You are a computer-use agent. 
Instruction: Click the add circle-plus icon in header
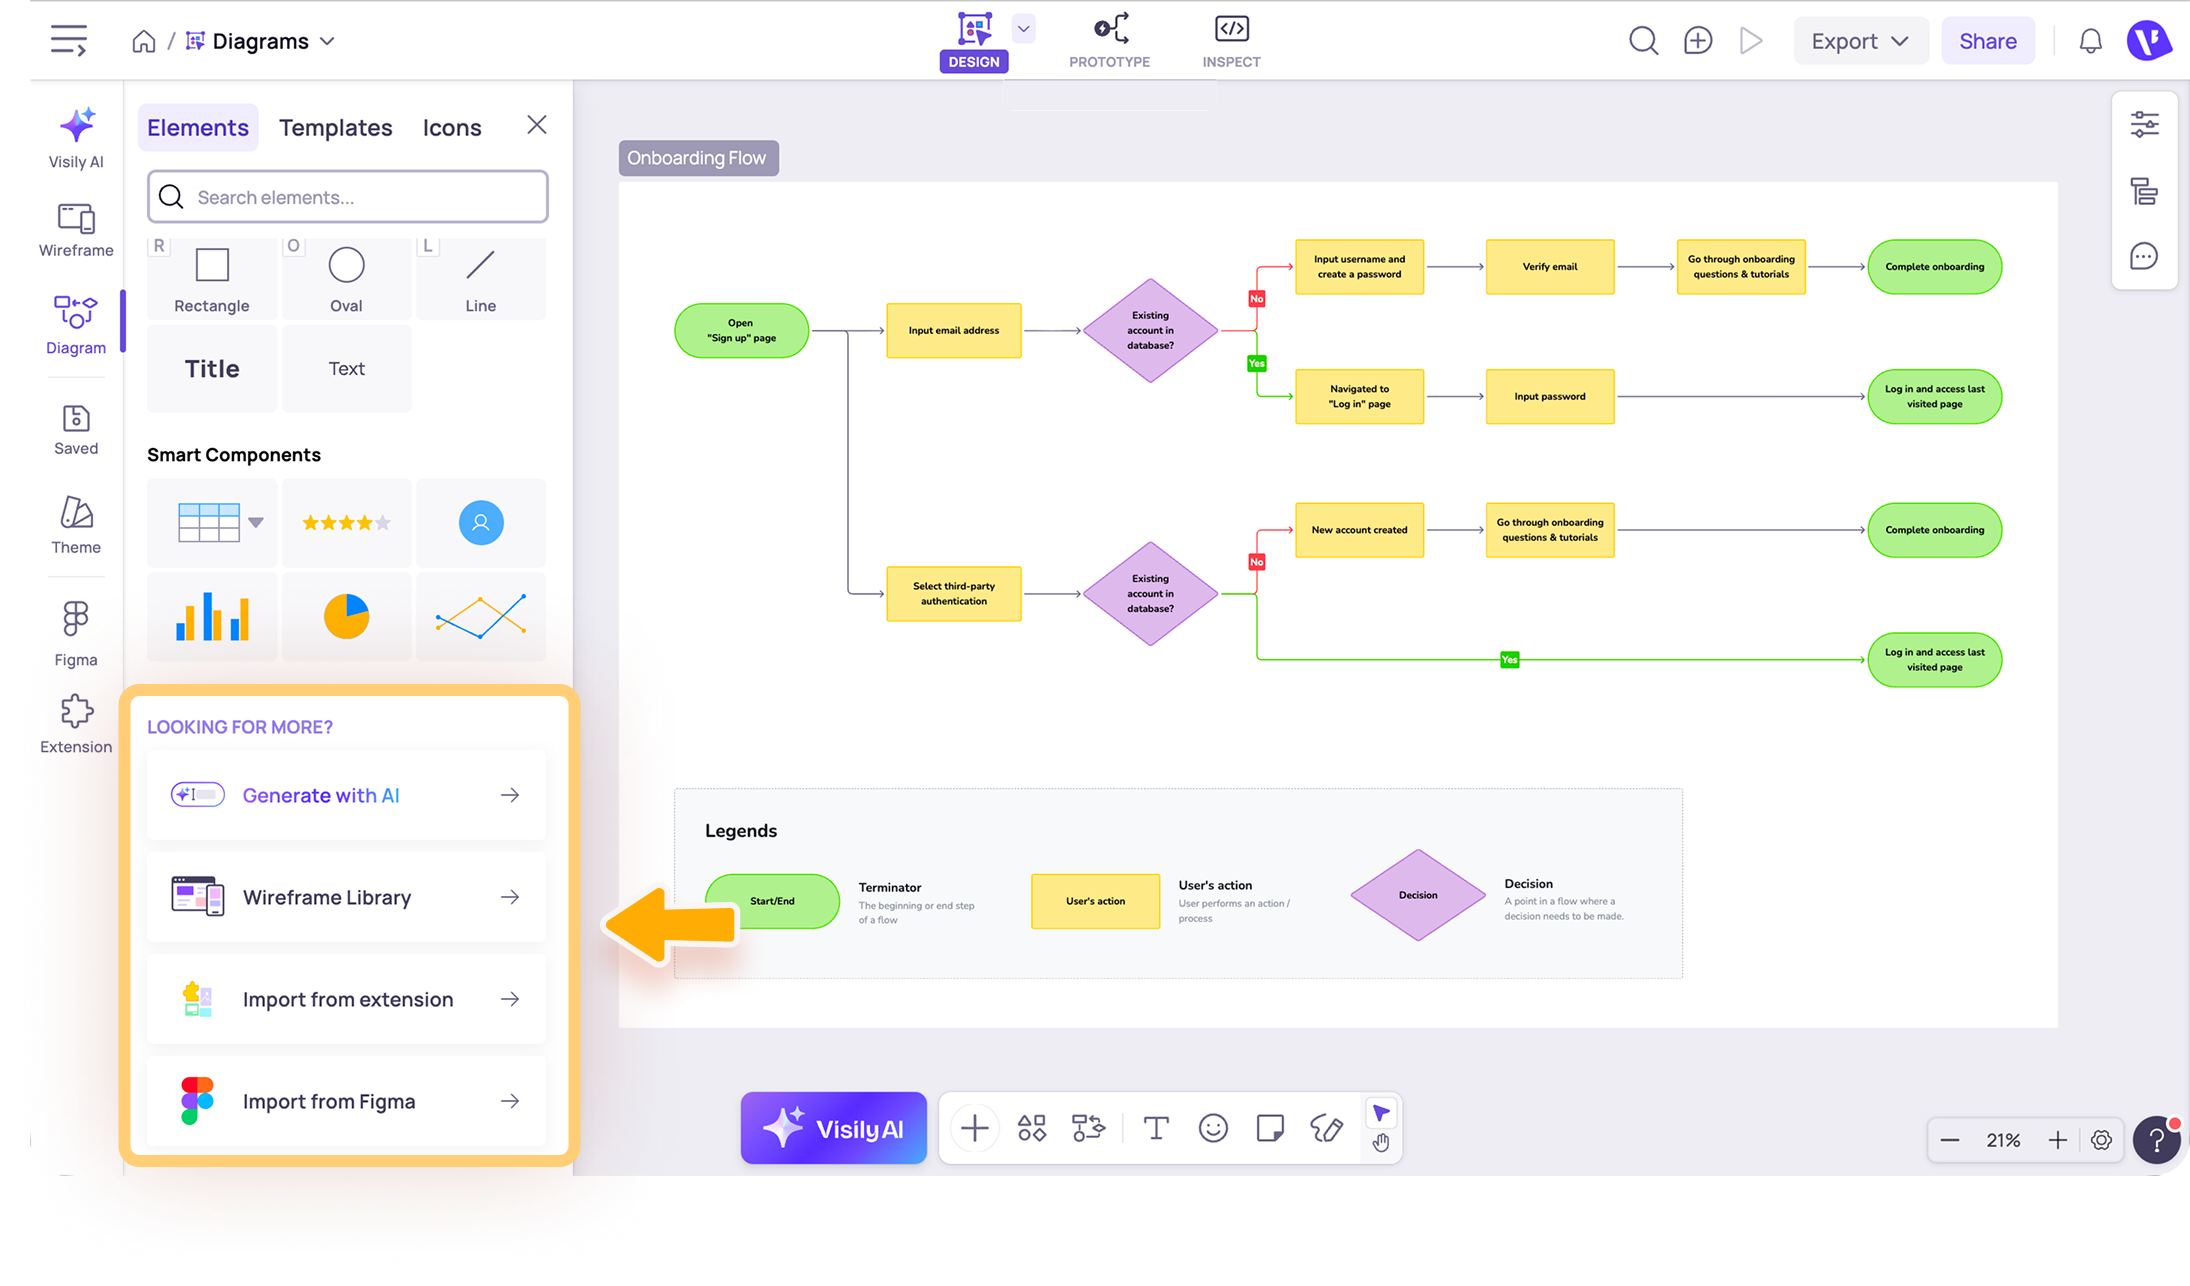(x=1698, y=41)
